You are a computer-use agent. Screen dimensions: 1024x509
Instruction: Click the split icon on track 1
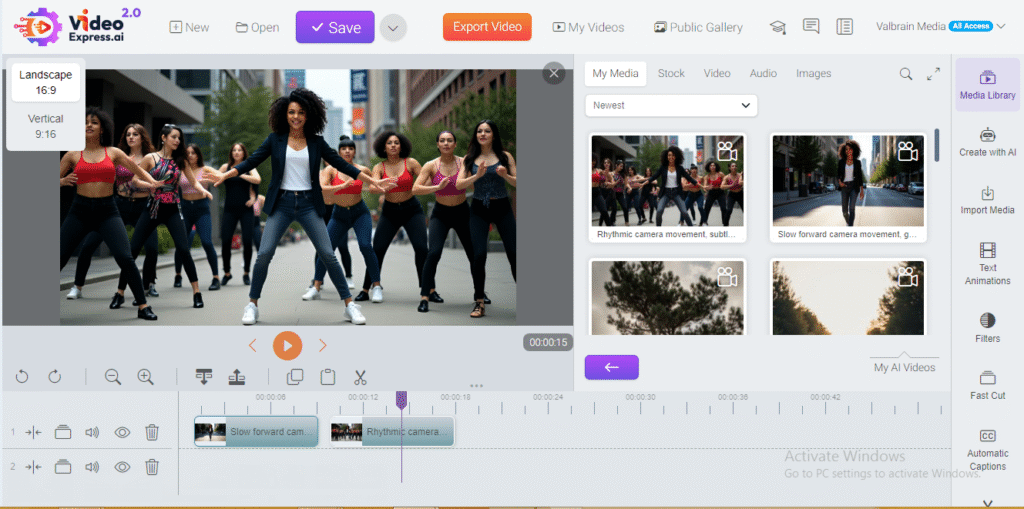[x=34, y=432]
